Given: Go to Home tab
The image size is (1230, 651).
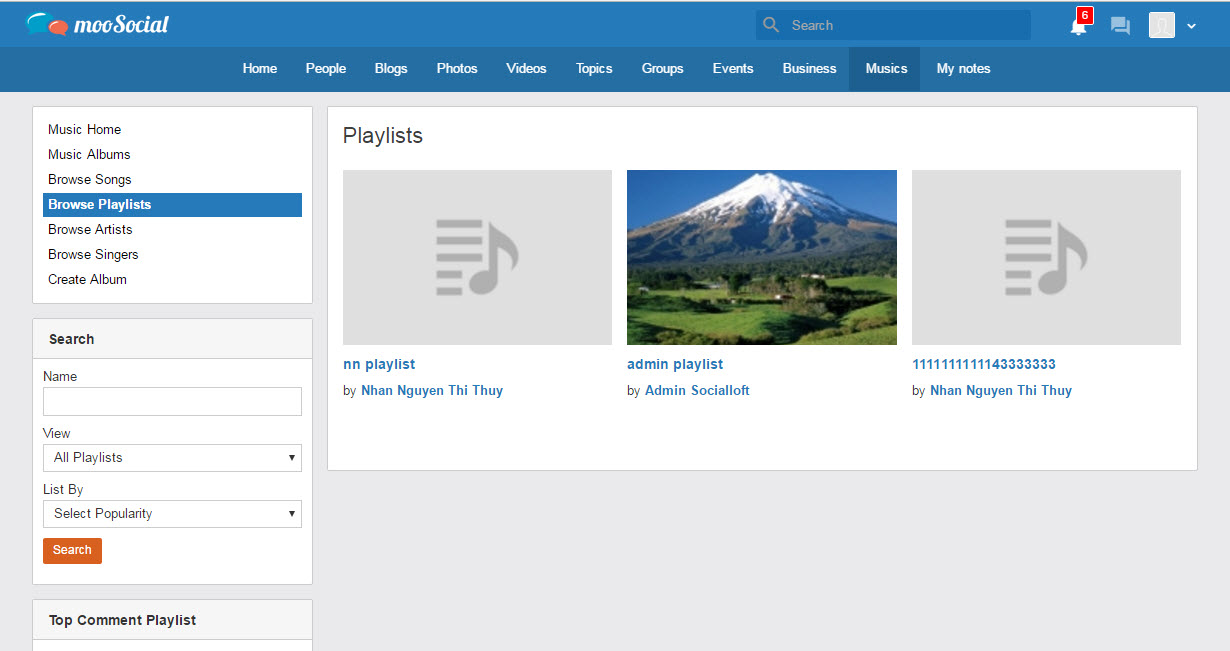Looking at the screenshot, I should pyautogui.click(x=260, y=69).
